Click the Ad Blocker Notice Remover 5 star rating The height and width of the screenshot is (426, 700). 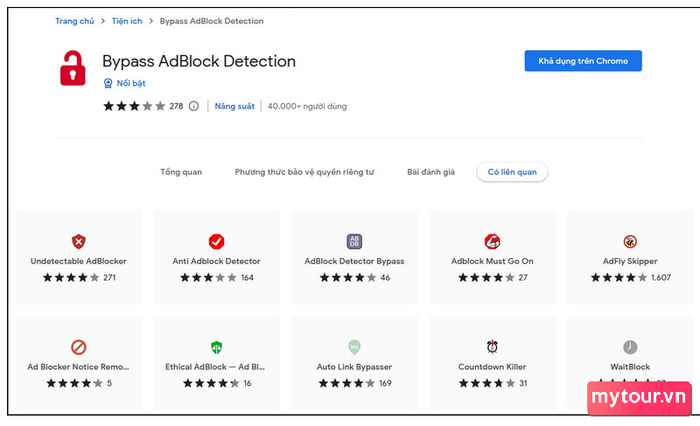pyautogui.click(x=75, y=383)
